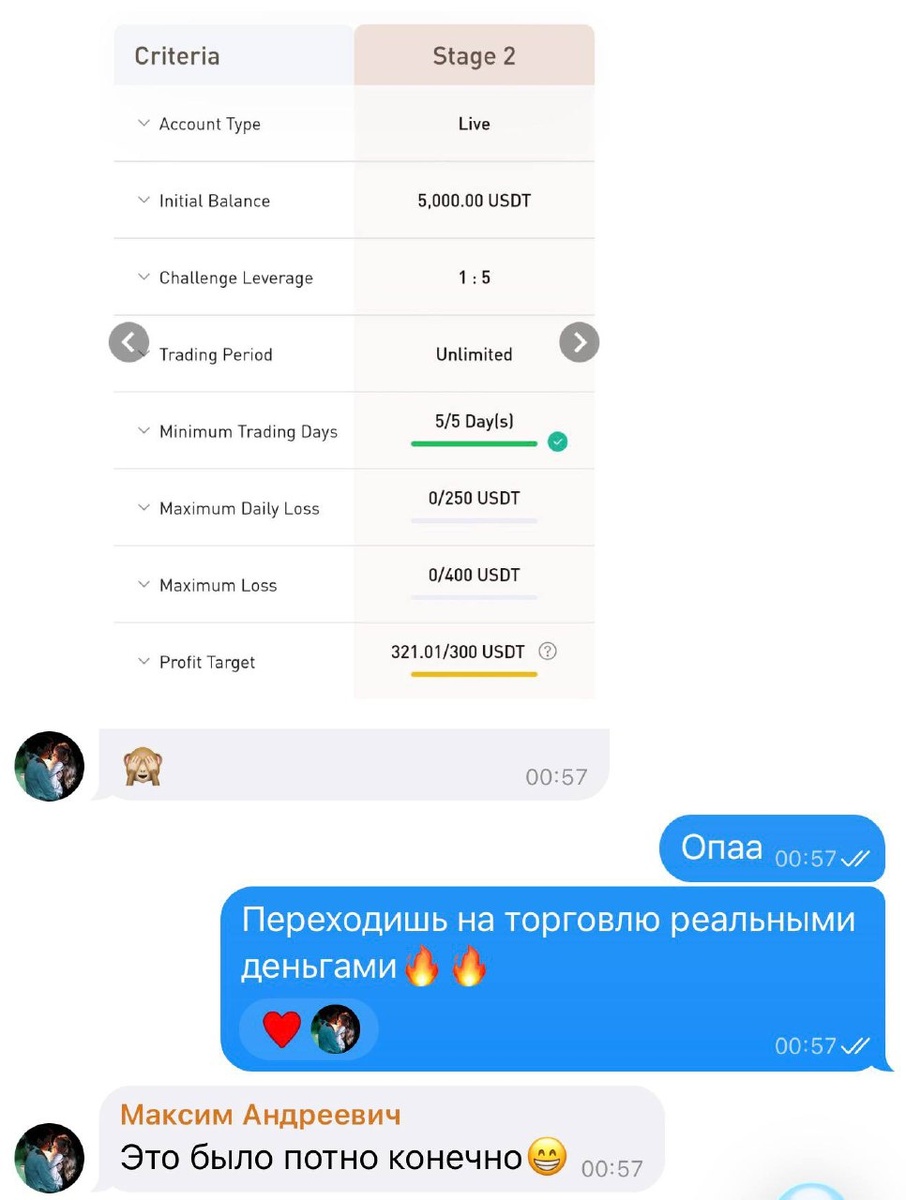The image size is (906, 1200).
Task: Click the red heart reaction on the message
Action: [x=281, y=1029]
